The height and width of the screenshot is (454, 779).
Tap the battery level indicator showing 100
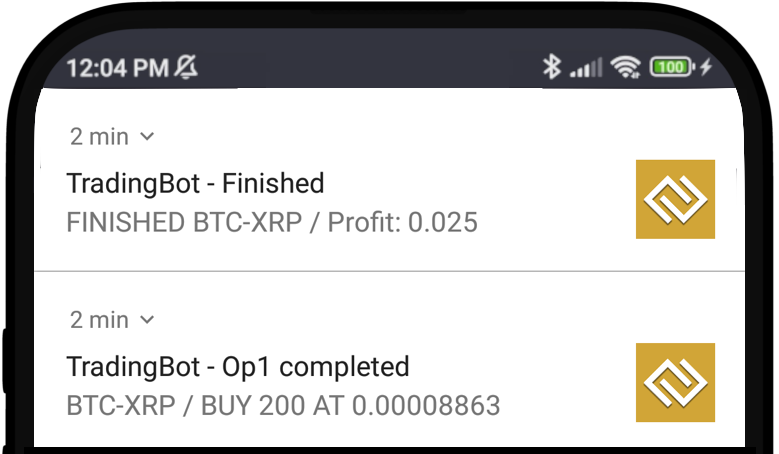(x=671, y=67)
